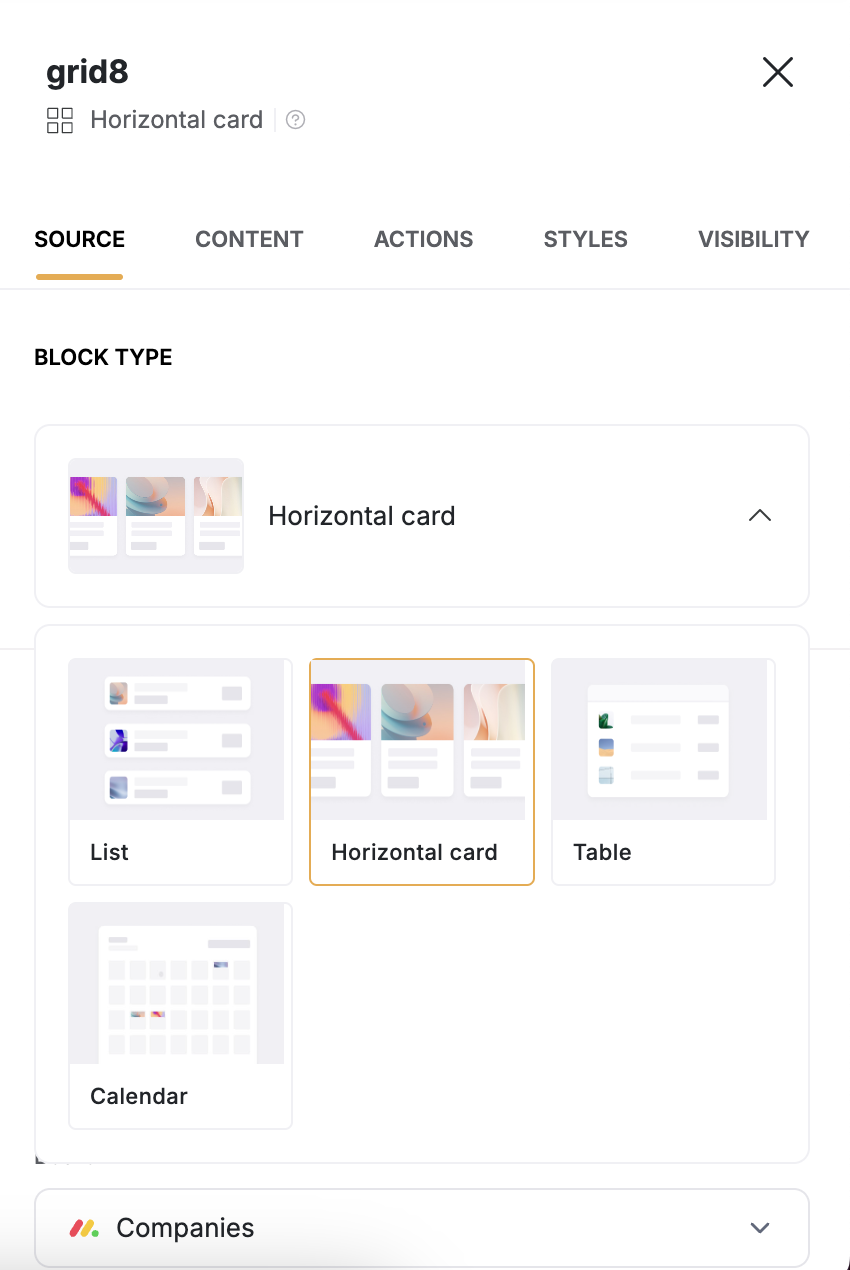Select the List block type

[180, 772]
